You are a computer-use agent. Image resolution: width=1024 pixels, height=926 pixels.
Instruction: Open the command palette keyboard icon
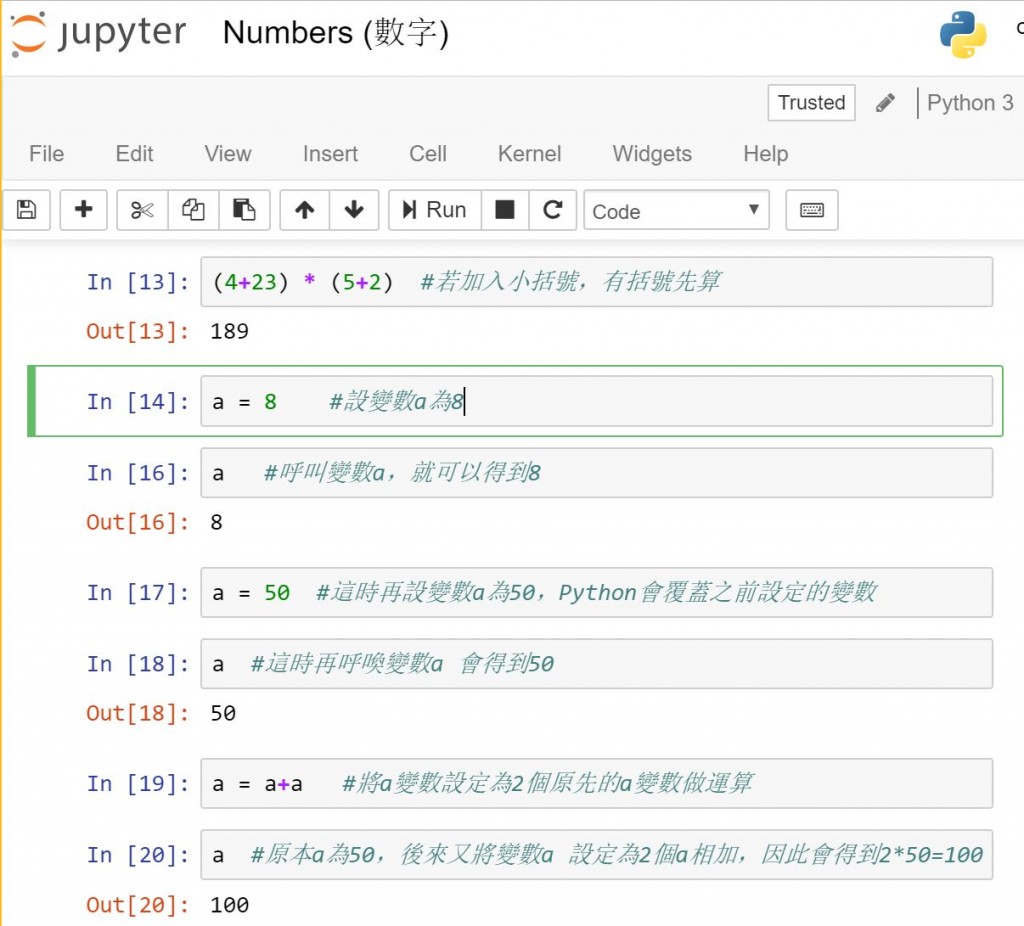tap(812, 210)
